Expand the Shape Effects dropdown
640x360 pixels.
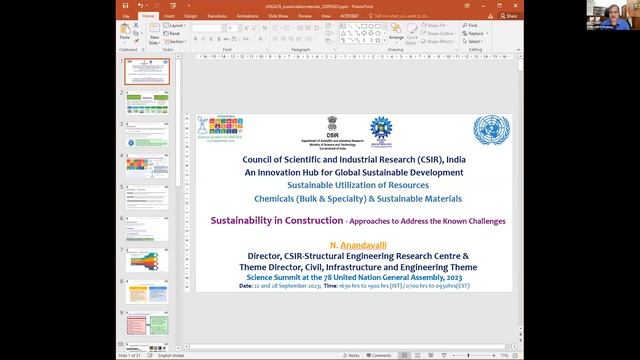[x=438, y=42]
